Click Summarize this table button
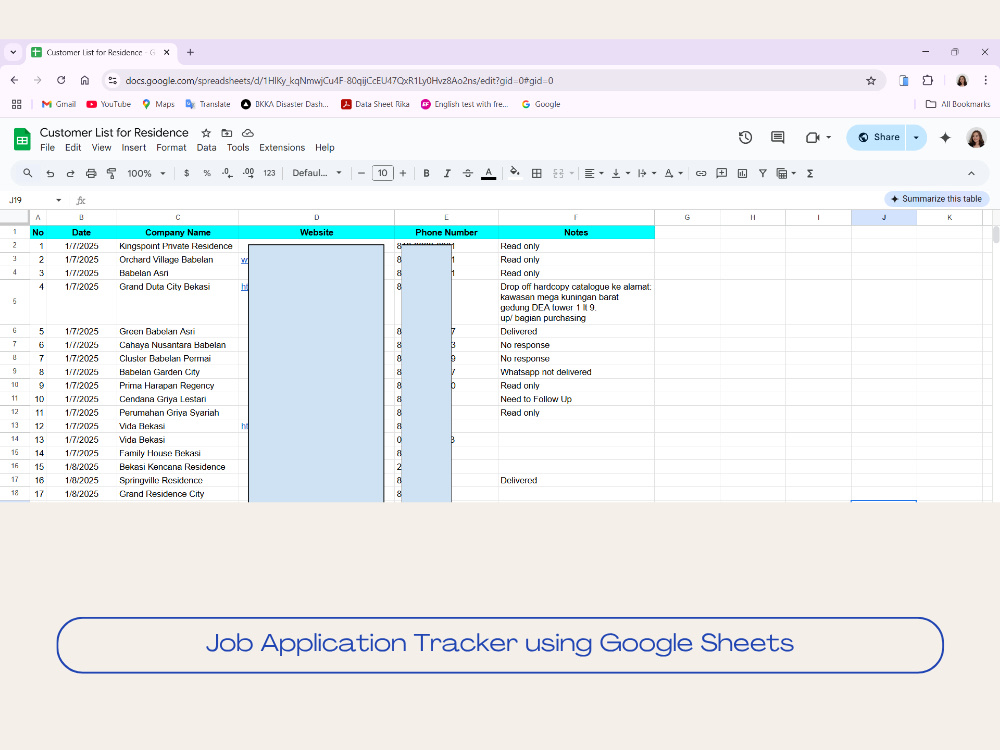The image size is (1000, 750). 936,199
